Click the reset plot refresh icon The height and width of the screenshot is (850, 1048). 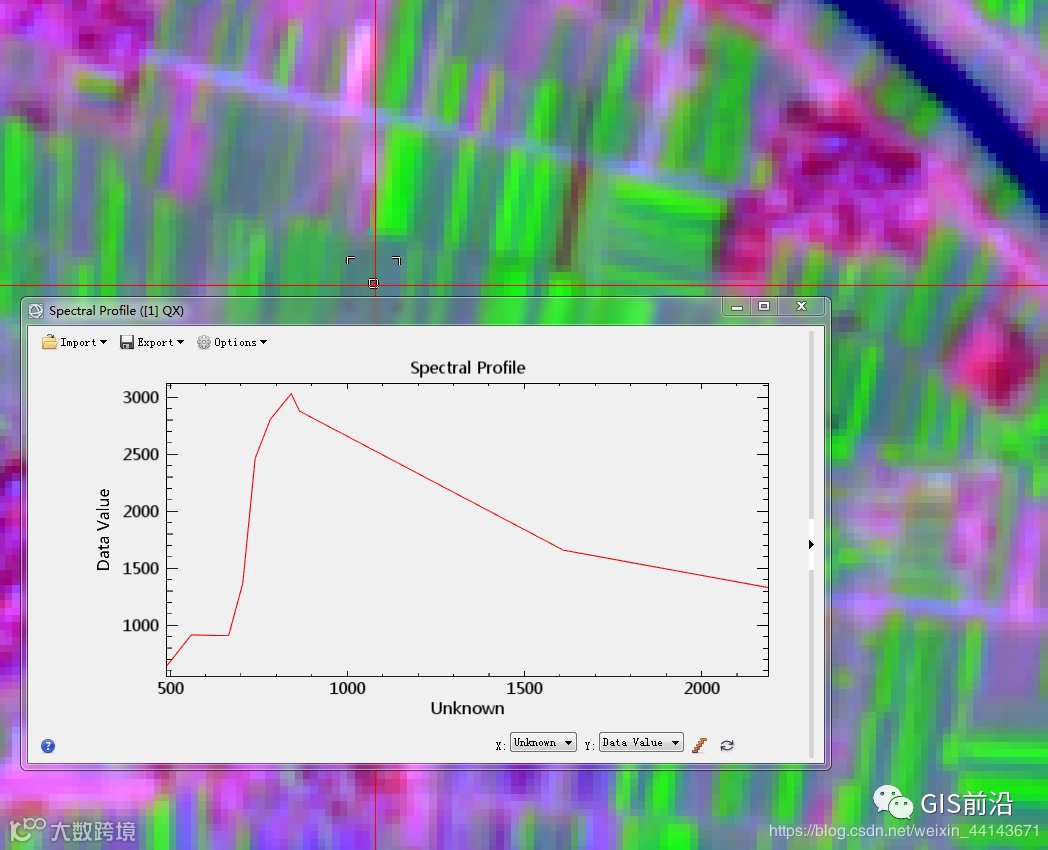[x=727, y=745]
